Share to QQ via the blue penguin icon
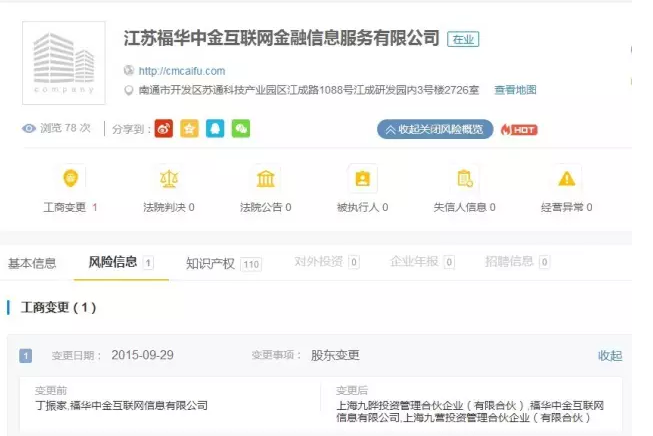Image resolution: width=653 pixels, height=436 pixels. point(215,129)
